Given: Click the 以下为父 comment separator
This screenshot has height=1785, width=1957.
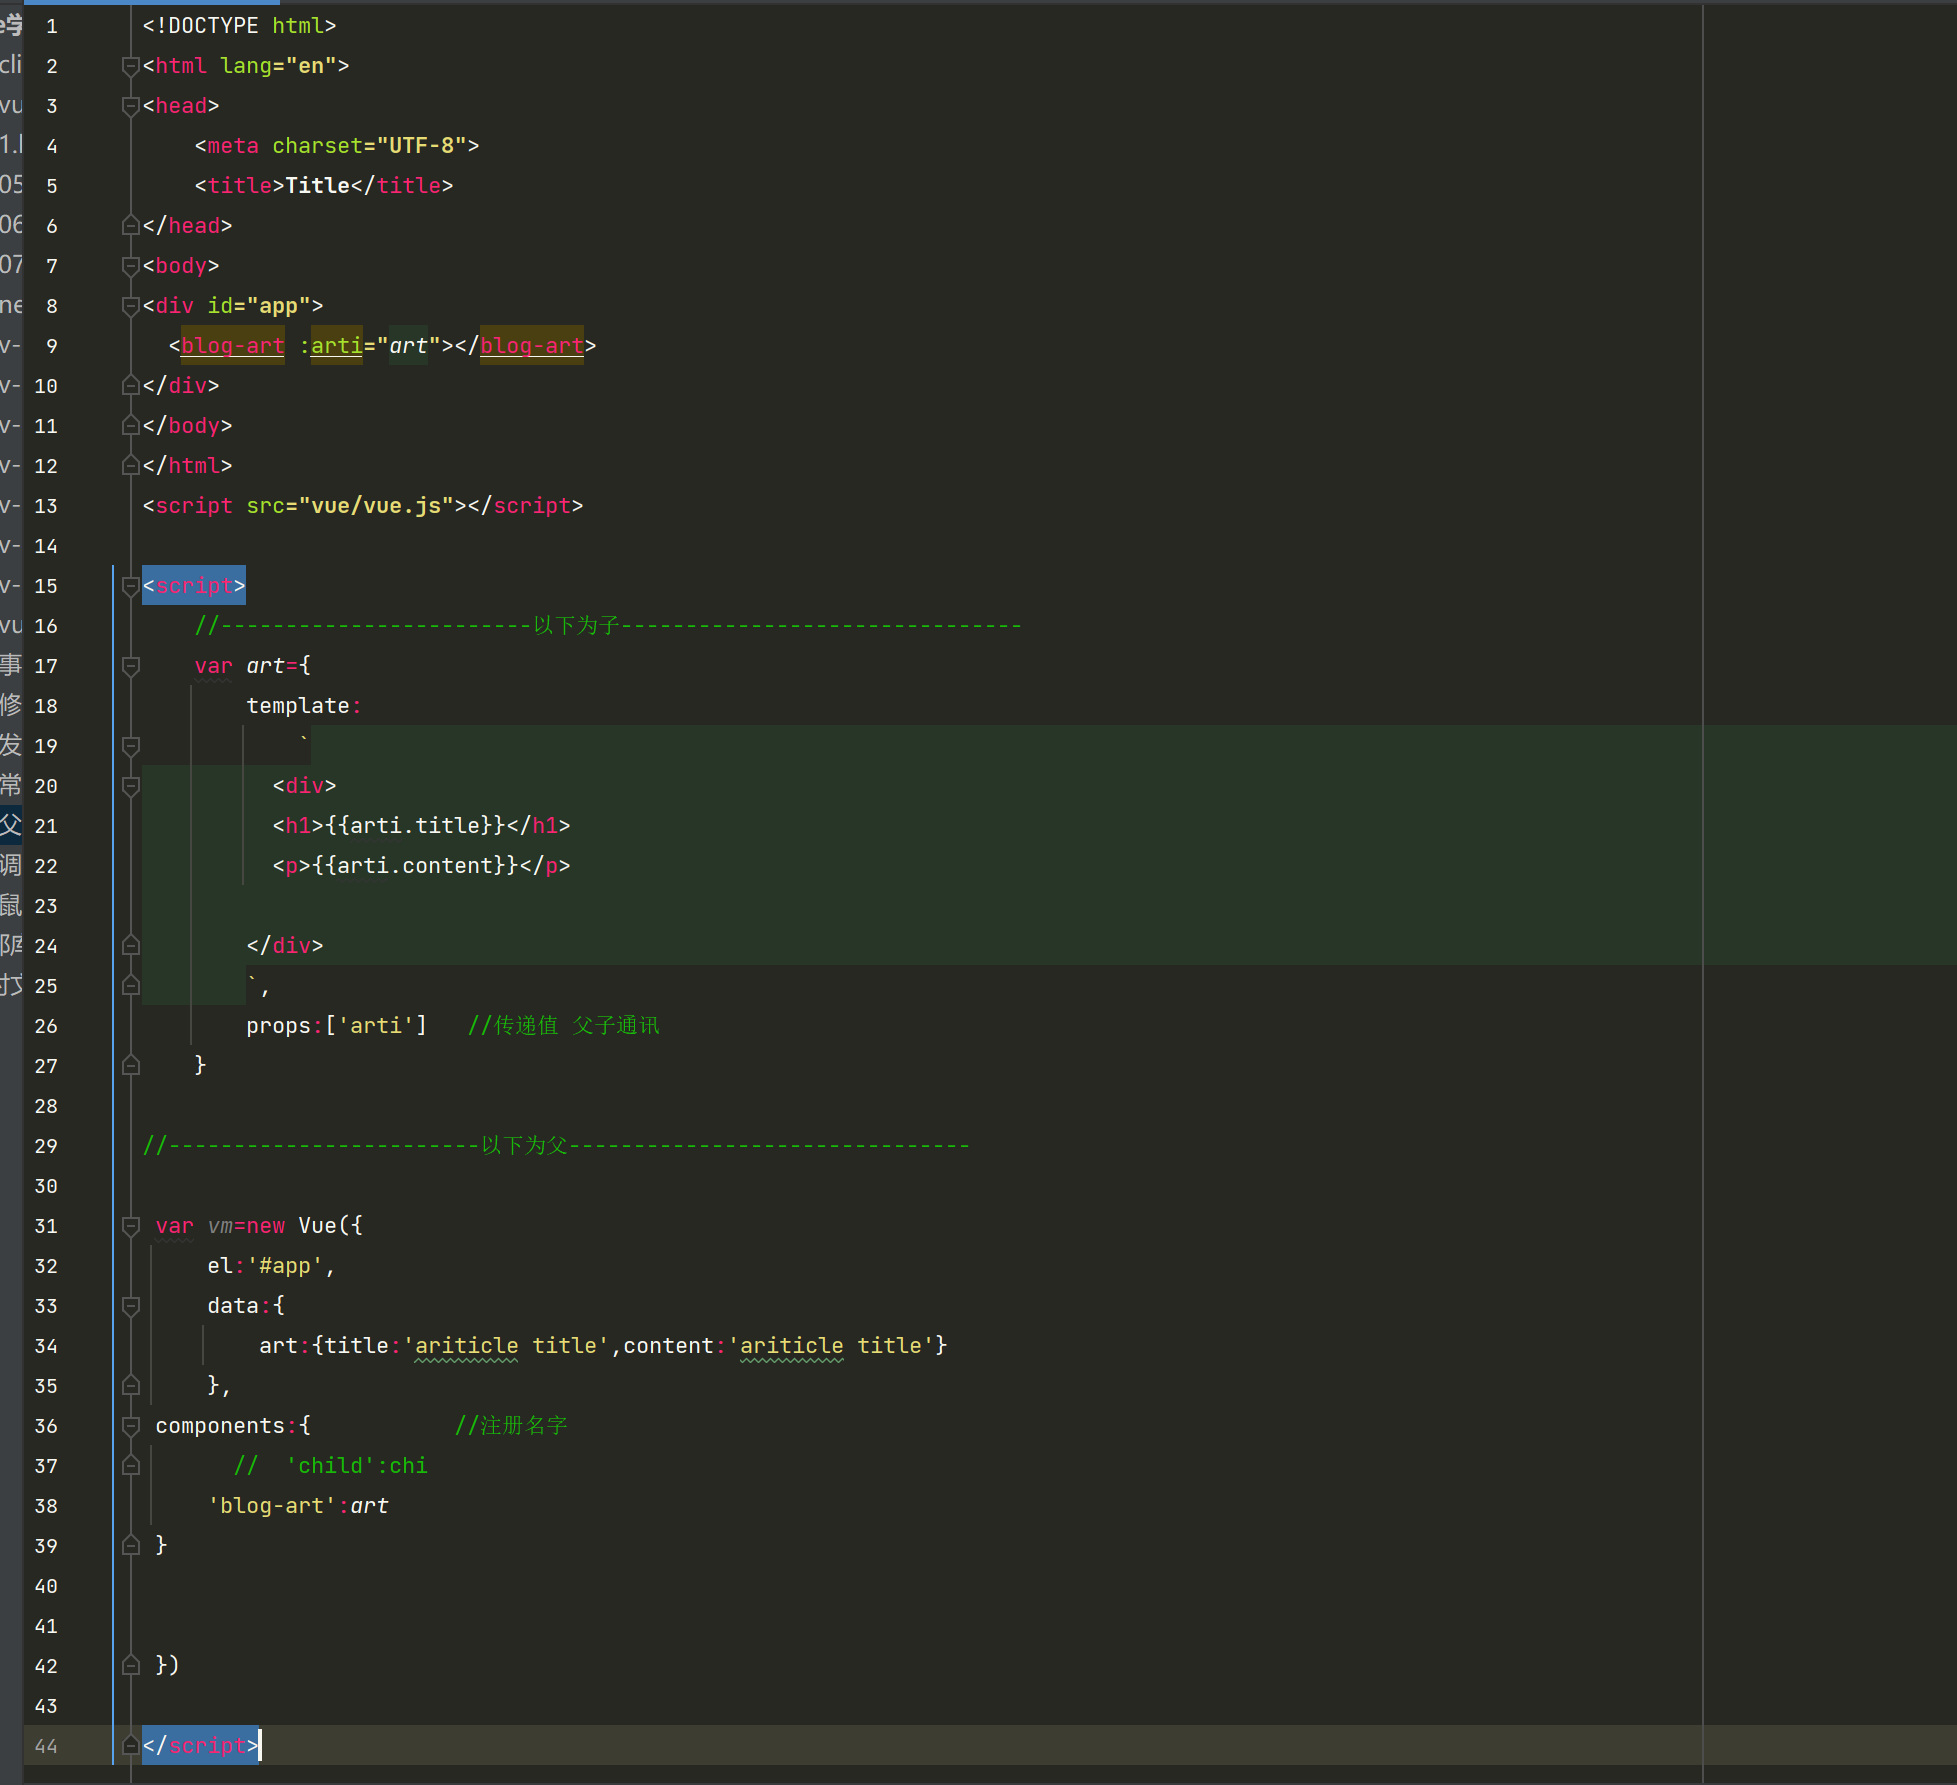Looking at the screenshot, I should (556, 1146).
